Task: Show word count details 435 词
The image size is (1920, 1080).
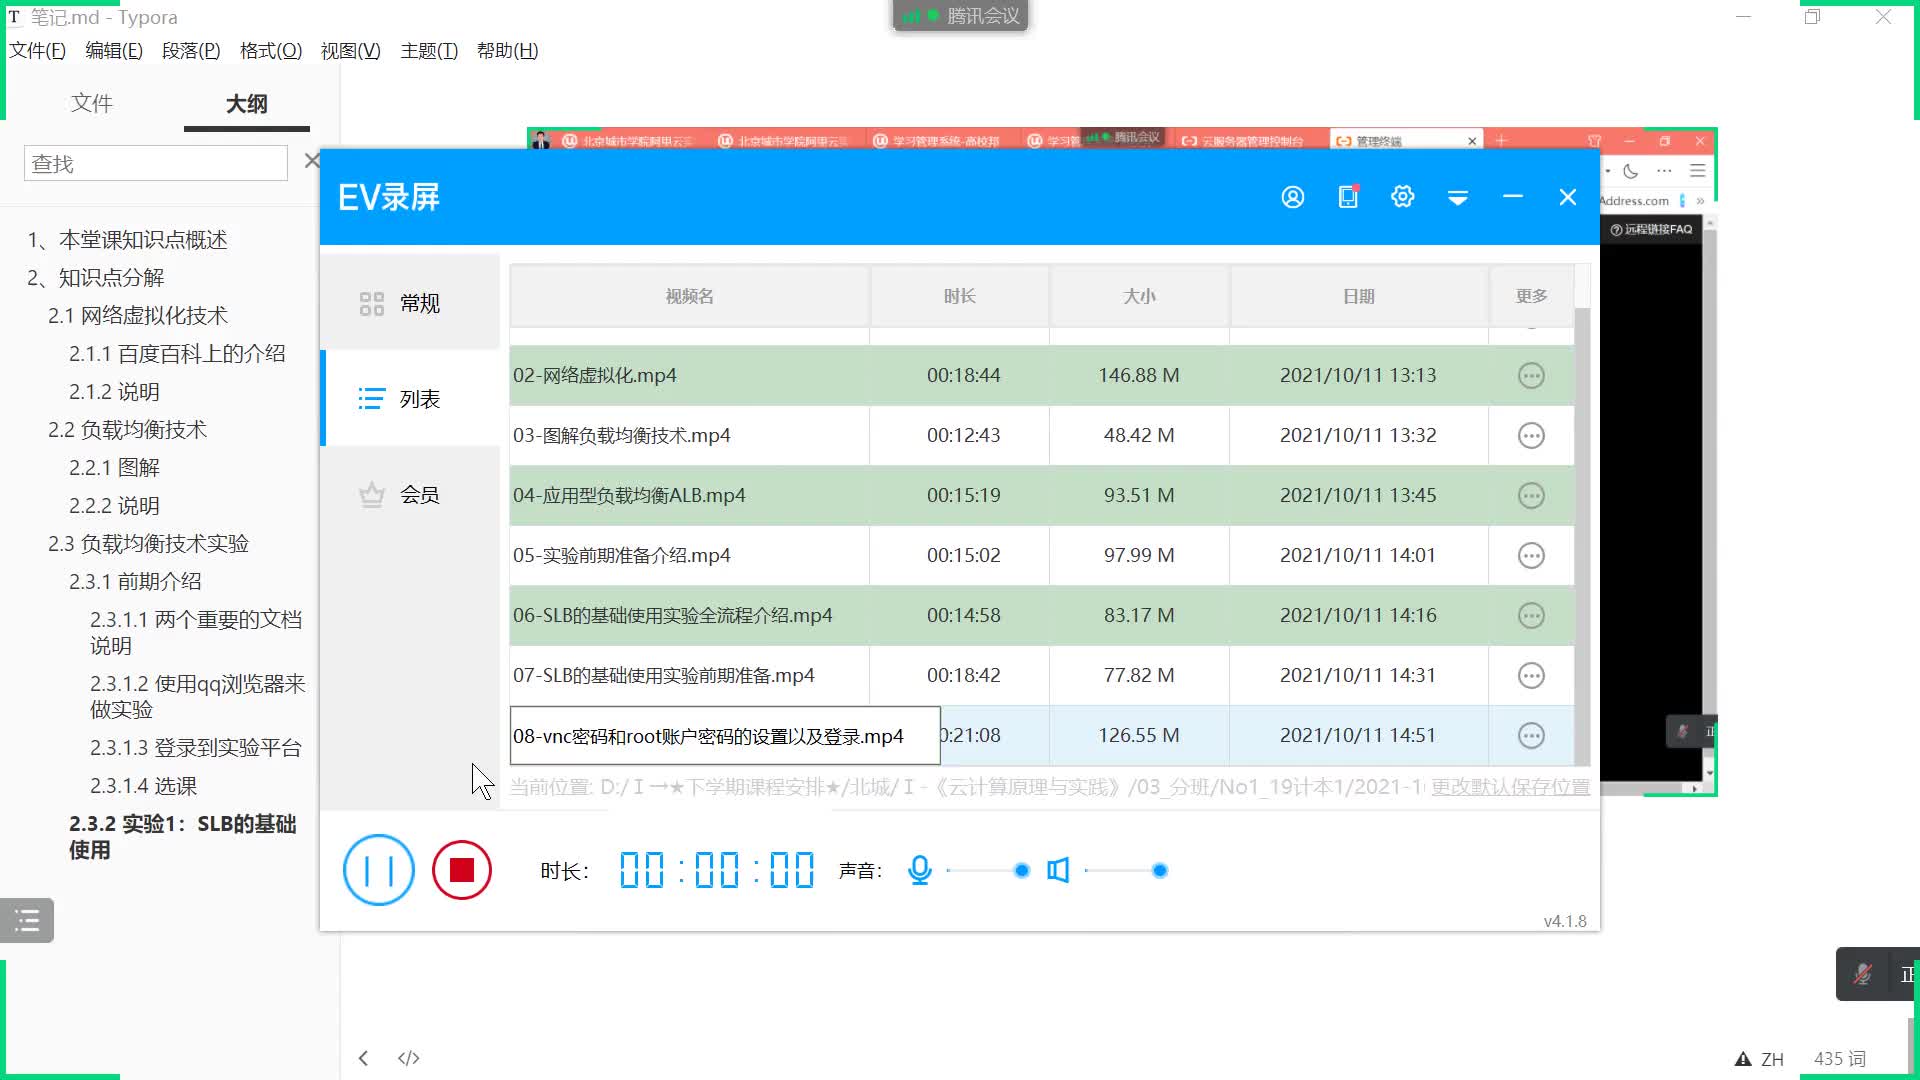Action: pos(1840,1059)
